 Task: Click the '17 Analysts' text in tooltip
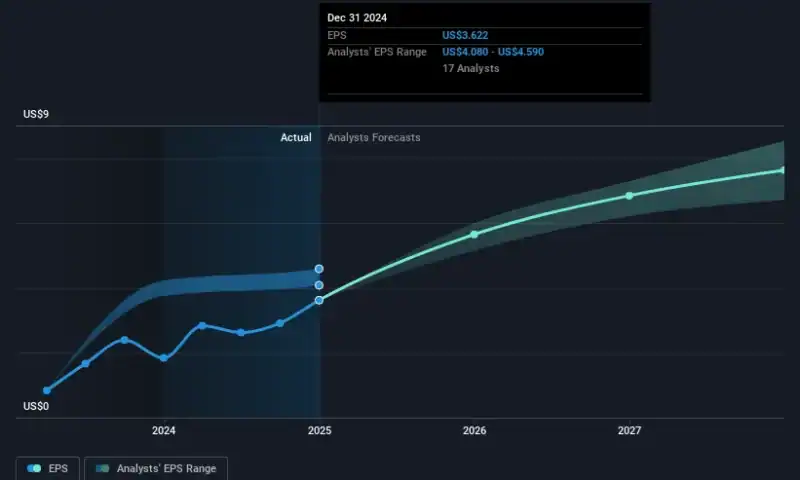[471, 68]
